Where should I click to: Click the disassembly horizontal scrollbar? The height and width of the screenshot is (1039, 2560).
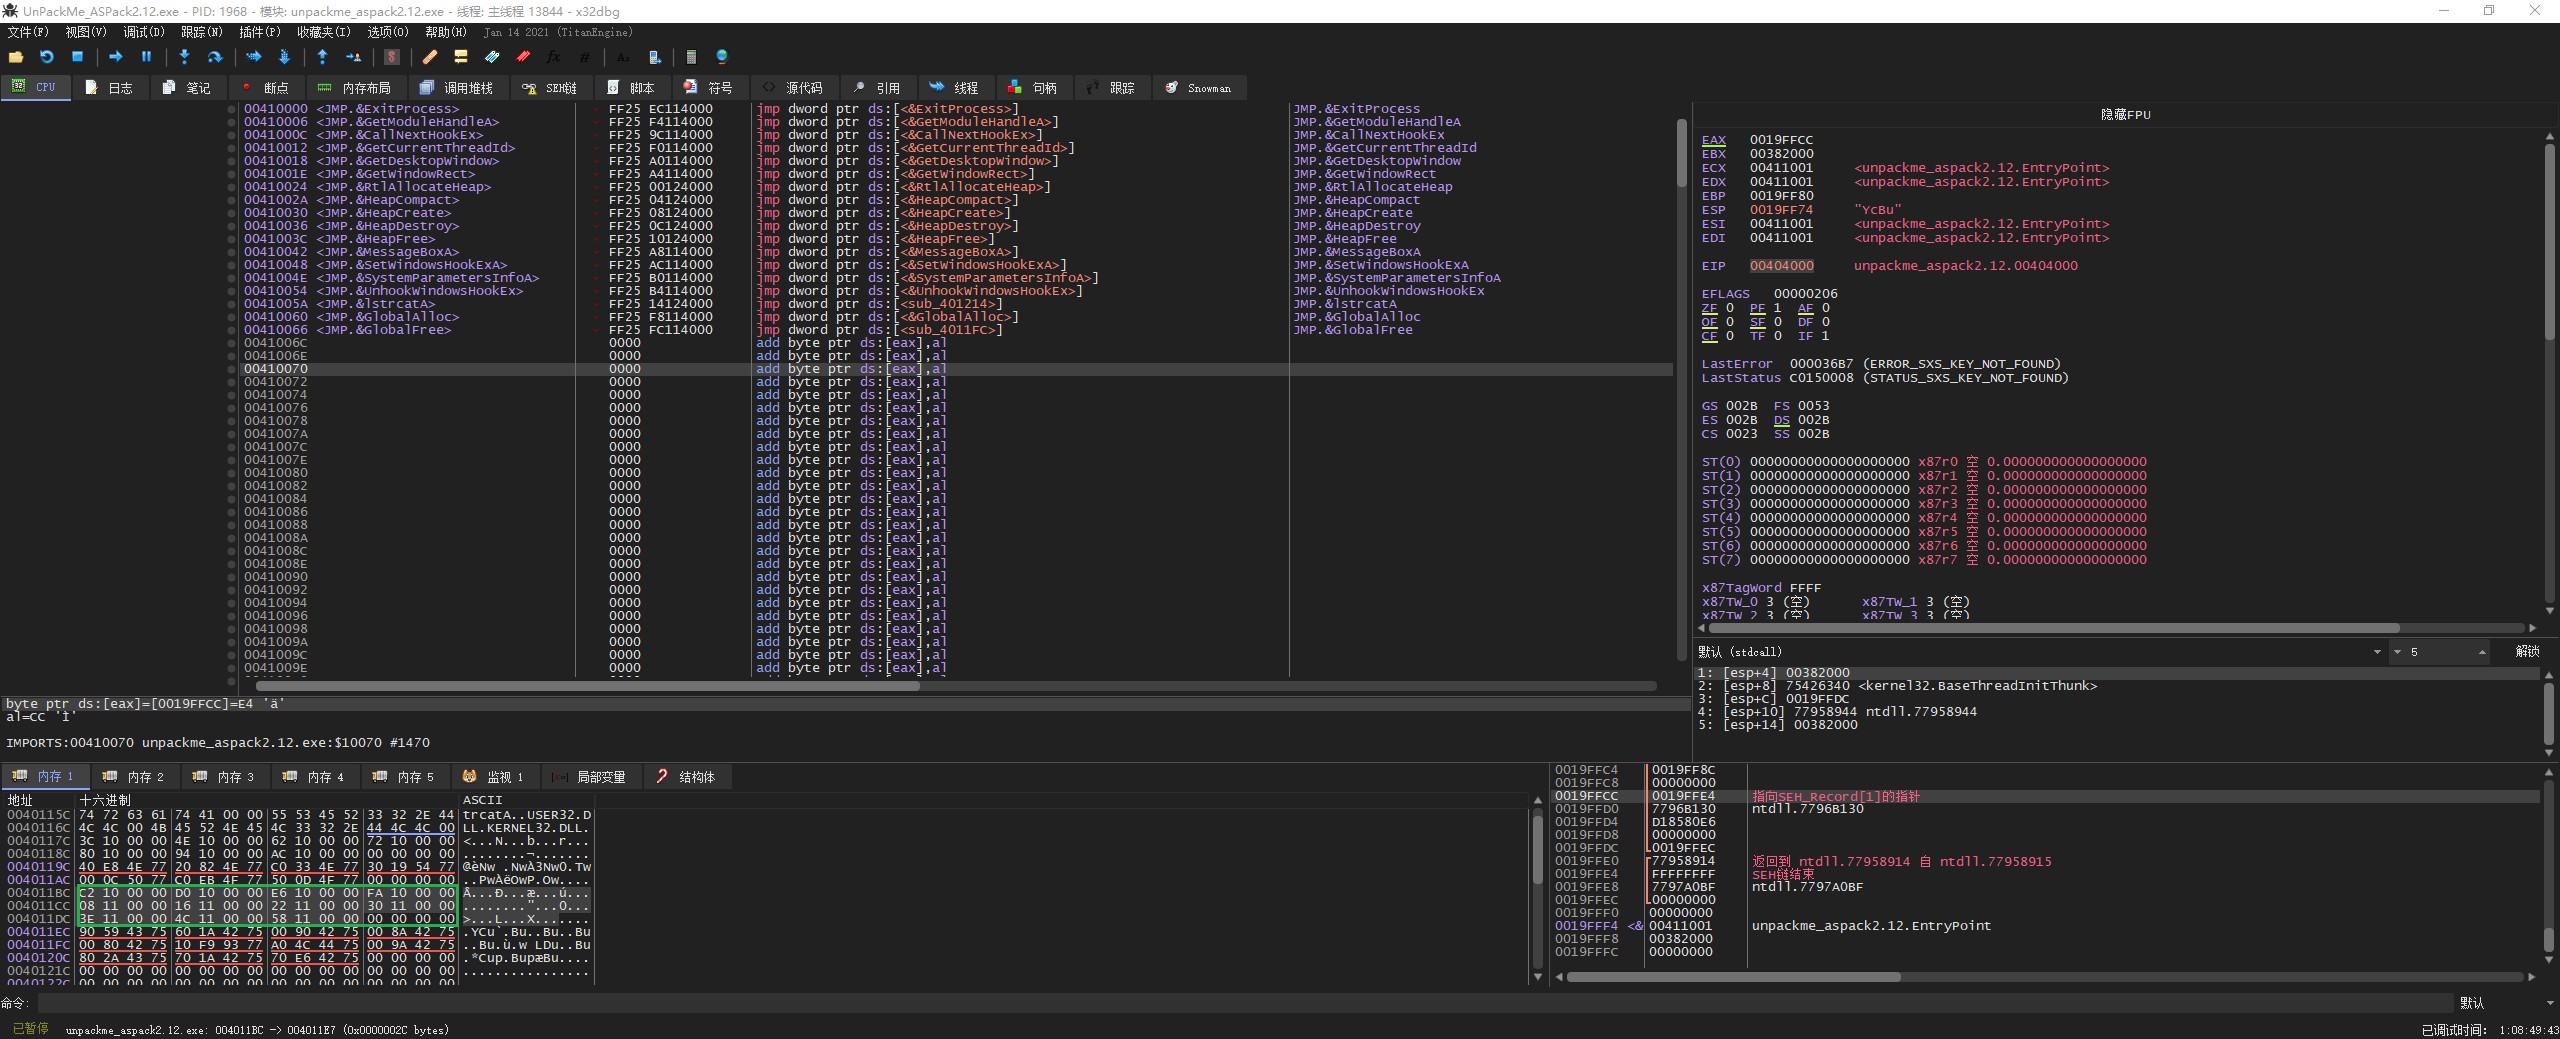coord(588,686)
